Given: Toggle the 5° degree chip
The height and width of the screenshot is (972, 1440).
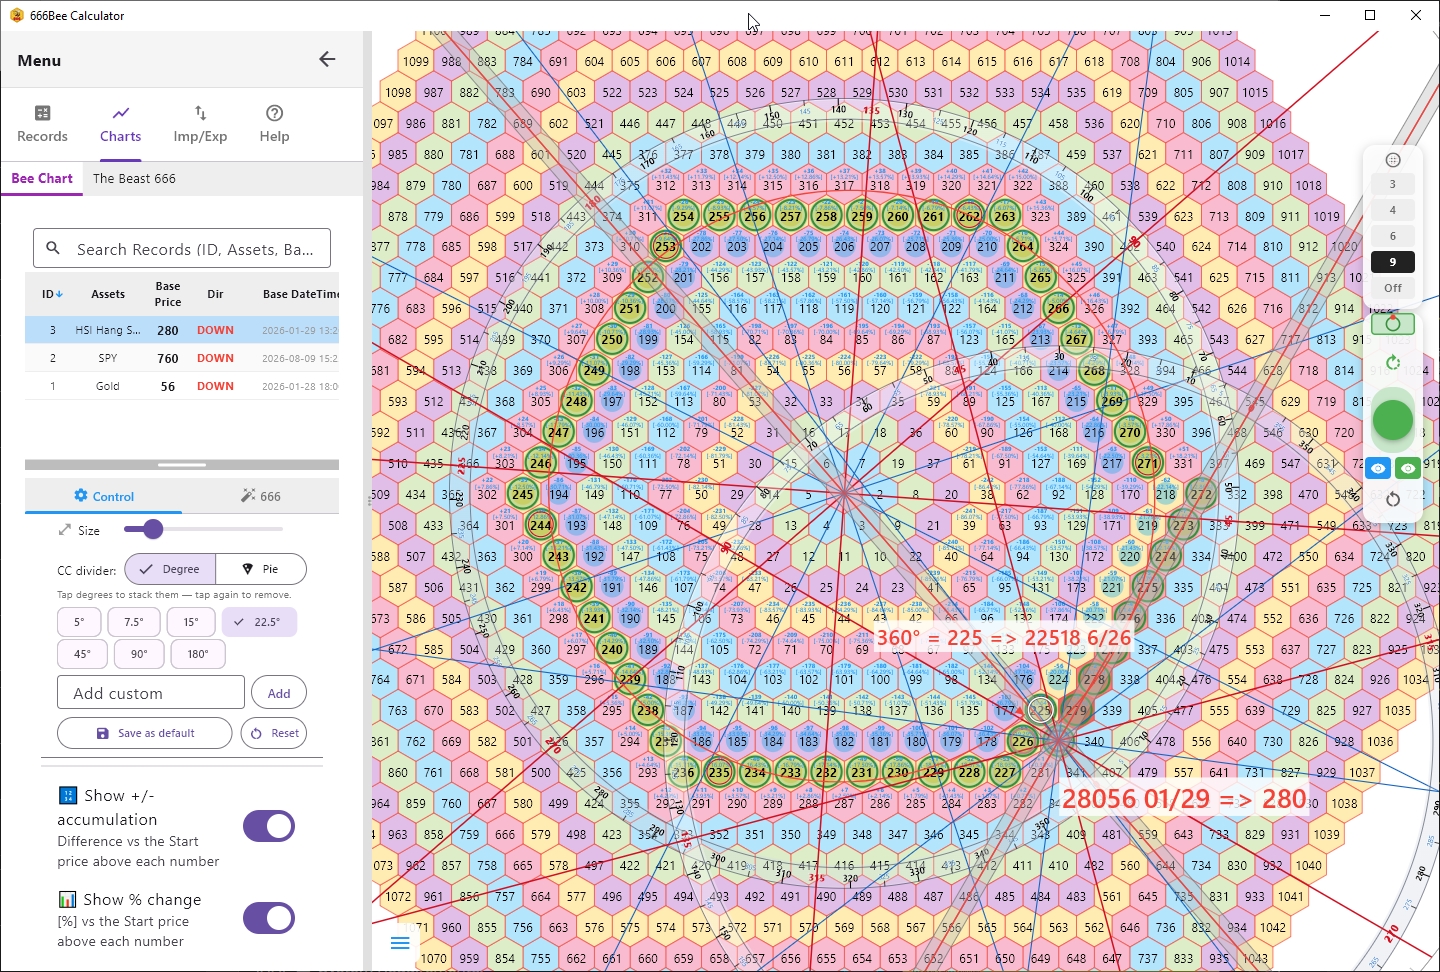Looking at the screenshot, I should [x=79, y=622].
